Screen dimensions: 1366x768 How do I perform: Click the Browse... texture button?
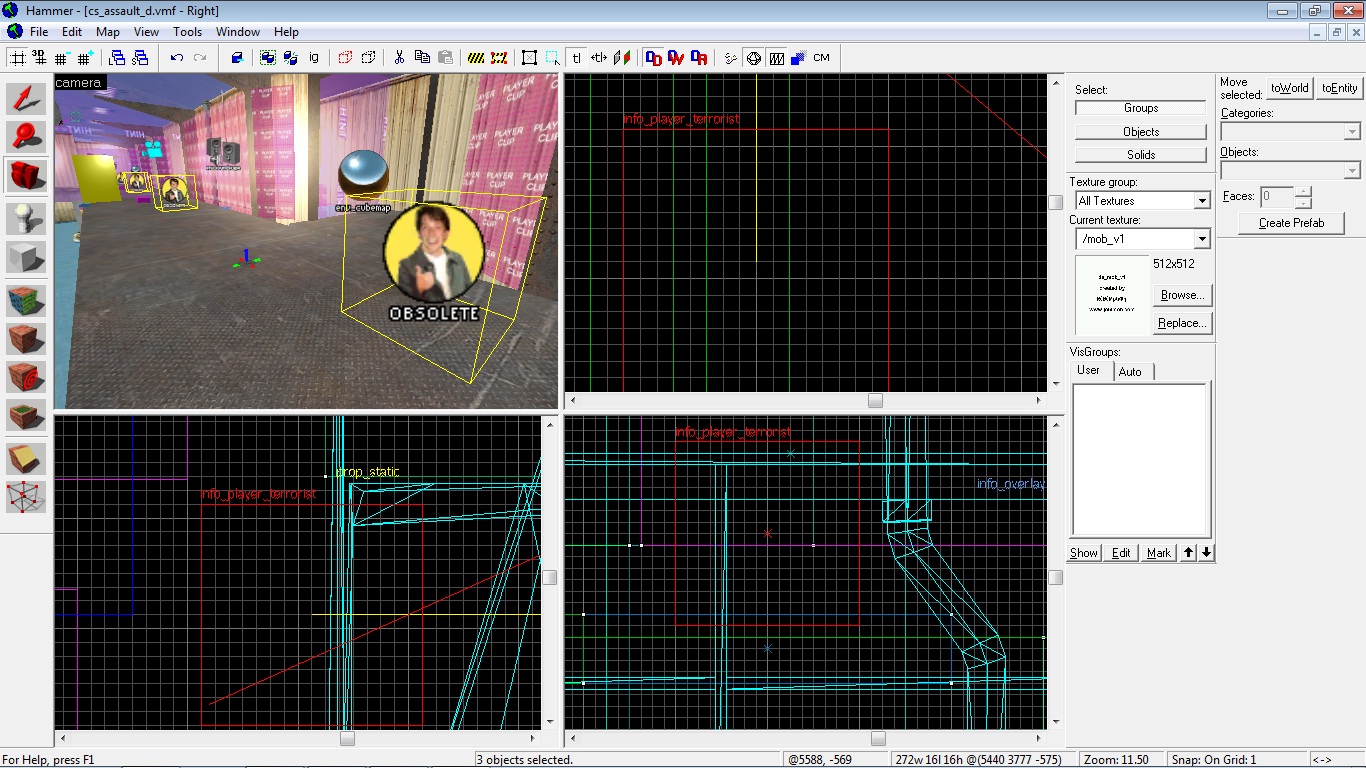click(1182, 295)
